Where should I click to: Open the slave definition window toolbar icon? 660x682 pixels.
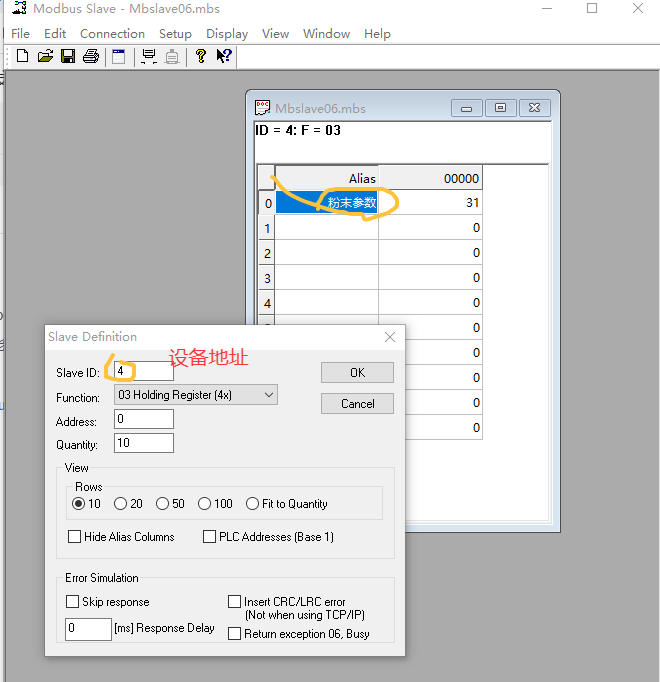click(118, 57)
